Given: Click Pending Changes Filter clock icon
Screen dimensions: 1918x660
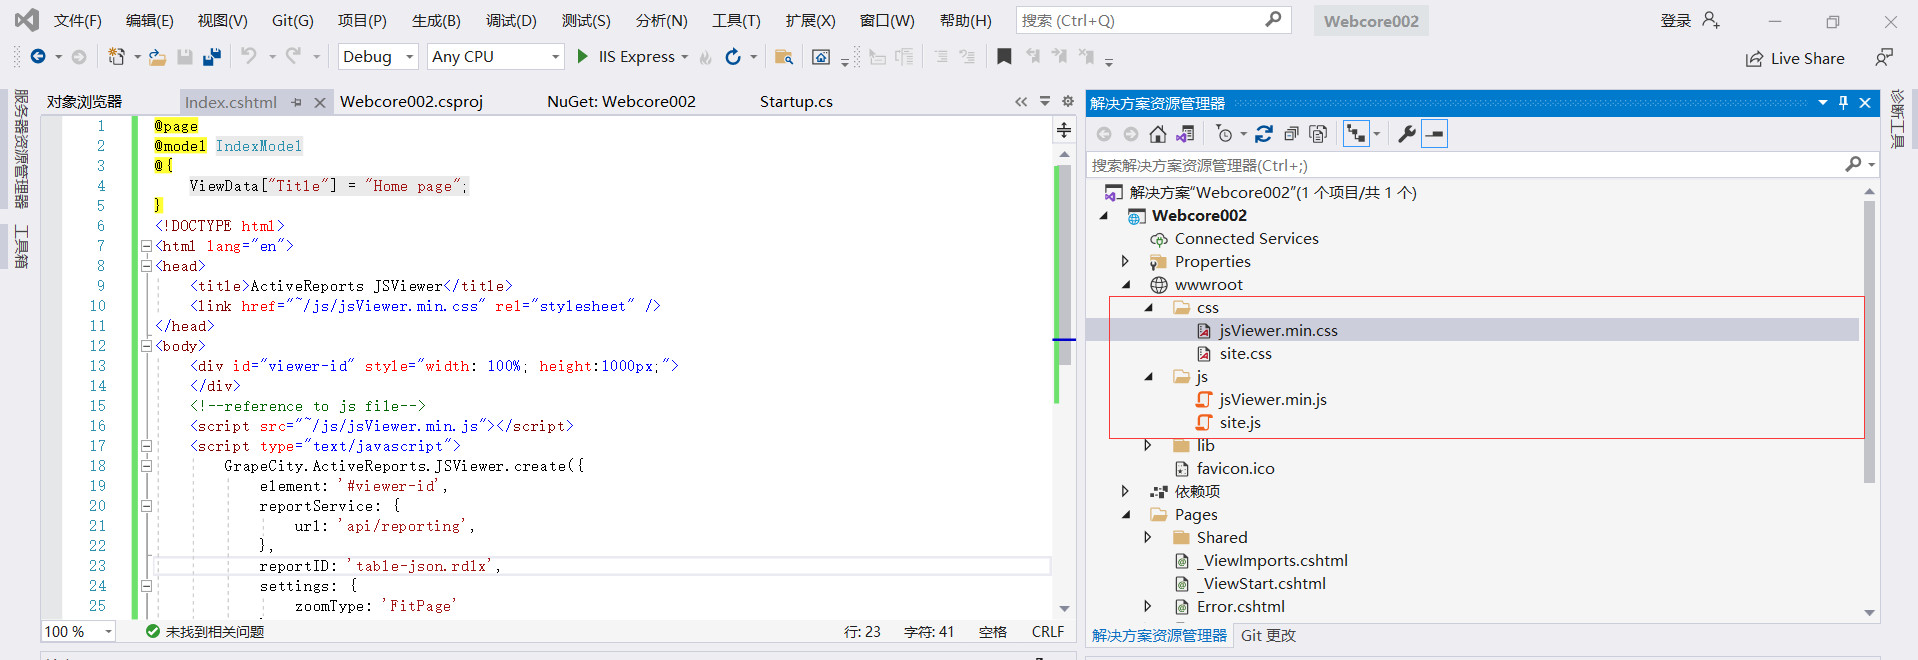Looking at the screenshot, I should coord(1224,134).
